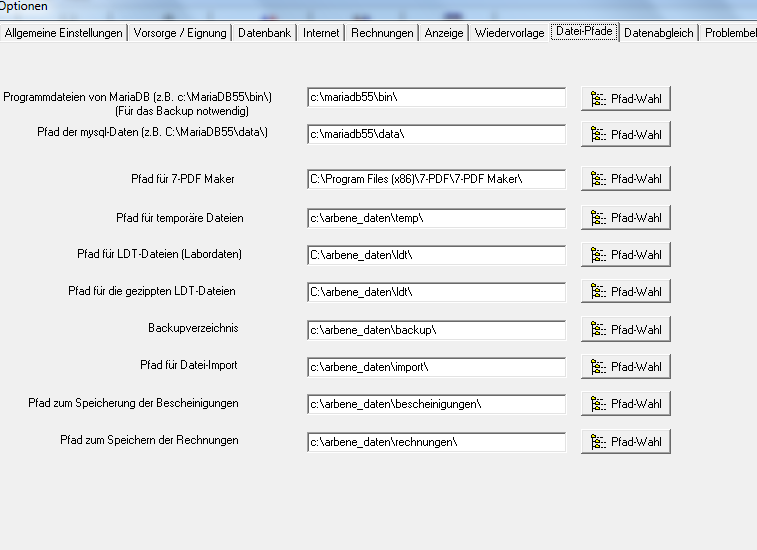
Task: Click folder-tree icon for Datei-Import row
Action: (599, 367)
